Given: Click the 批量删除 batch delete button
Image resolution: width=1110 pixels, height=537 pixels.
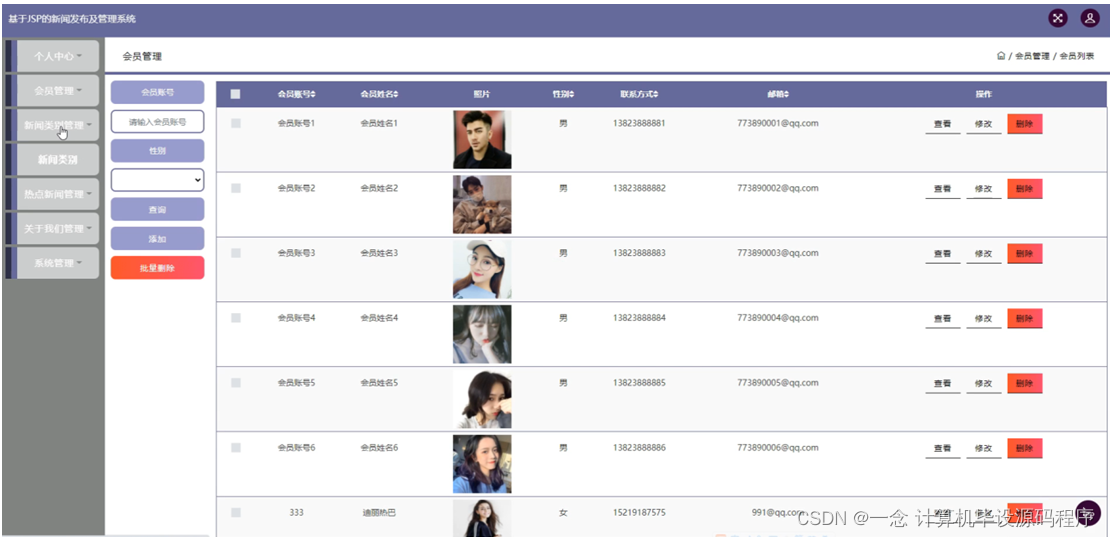Looking at the screenshot, I should pyautogui.click(x=157, y=268).
